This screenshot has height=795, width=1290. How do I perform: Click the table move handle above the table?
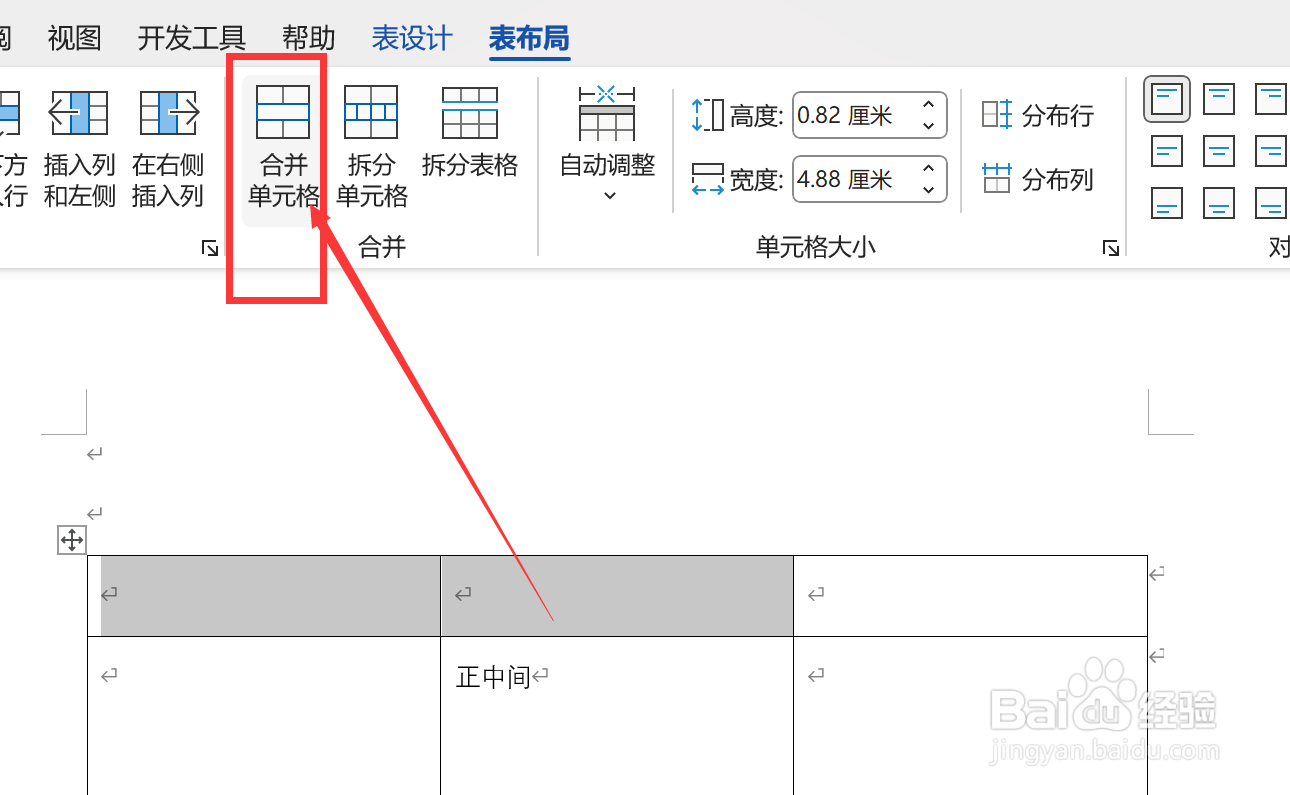click(x=71, y=540)
